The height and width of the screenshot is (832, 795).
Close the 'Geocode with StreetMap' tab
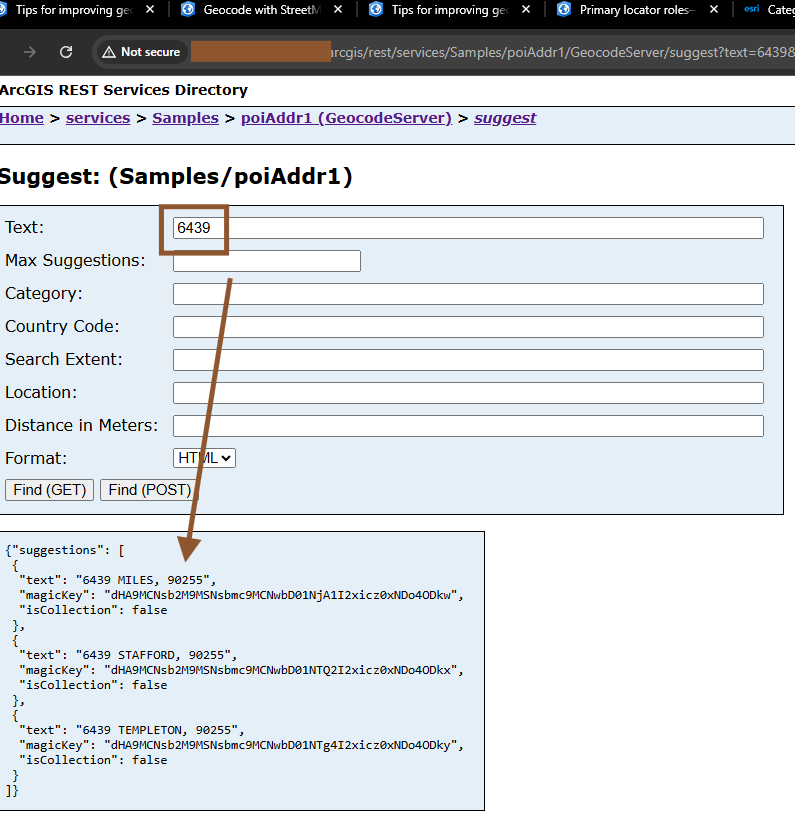[338, 10]
